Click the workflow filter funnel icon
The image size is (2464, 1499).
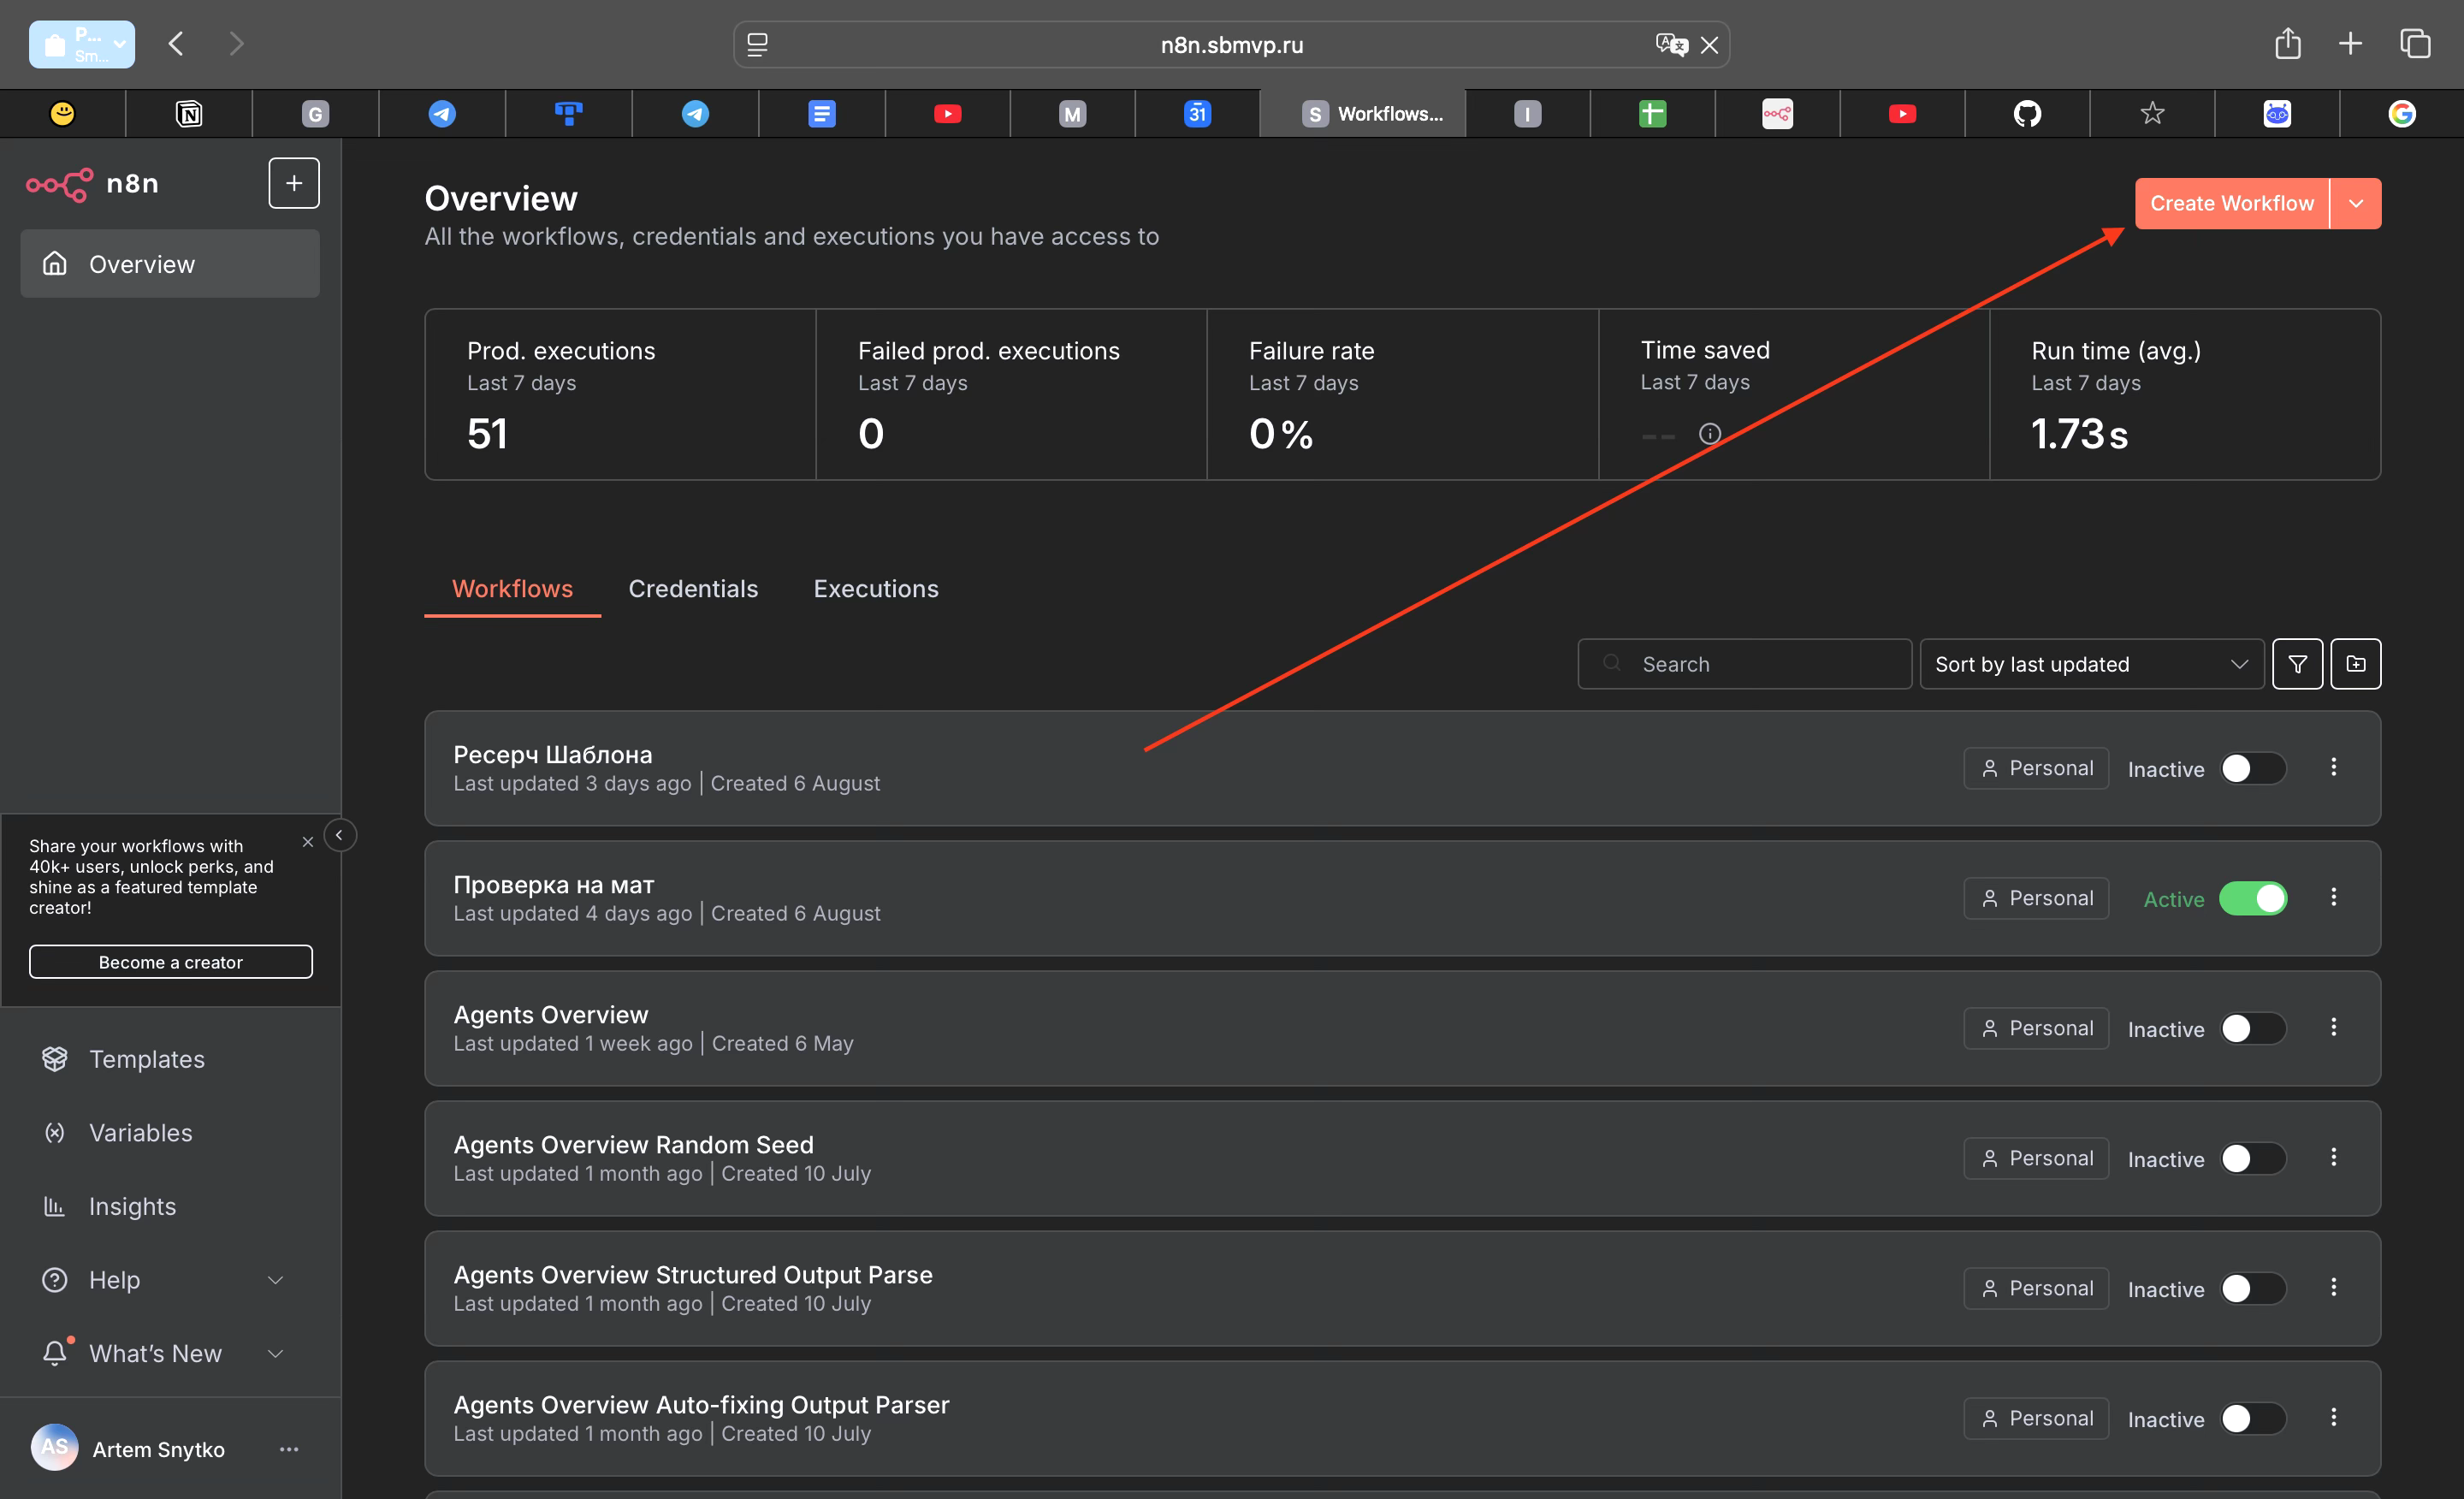click(x=2297, y=664)
